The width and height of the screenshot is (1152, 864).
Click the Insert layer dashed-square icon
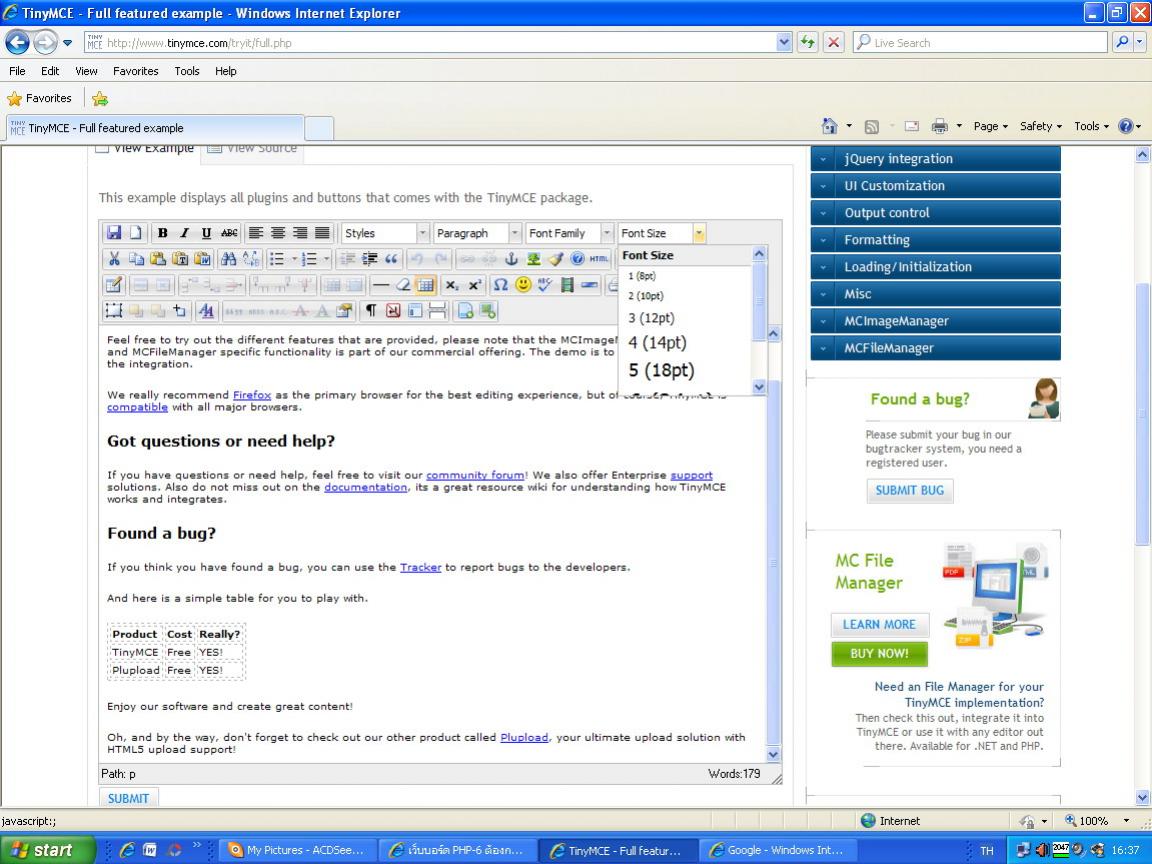[114, 311]
